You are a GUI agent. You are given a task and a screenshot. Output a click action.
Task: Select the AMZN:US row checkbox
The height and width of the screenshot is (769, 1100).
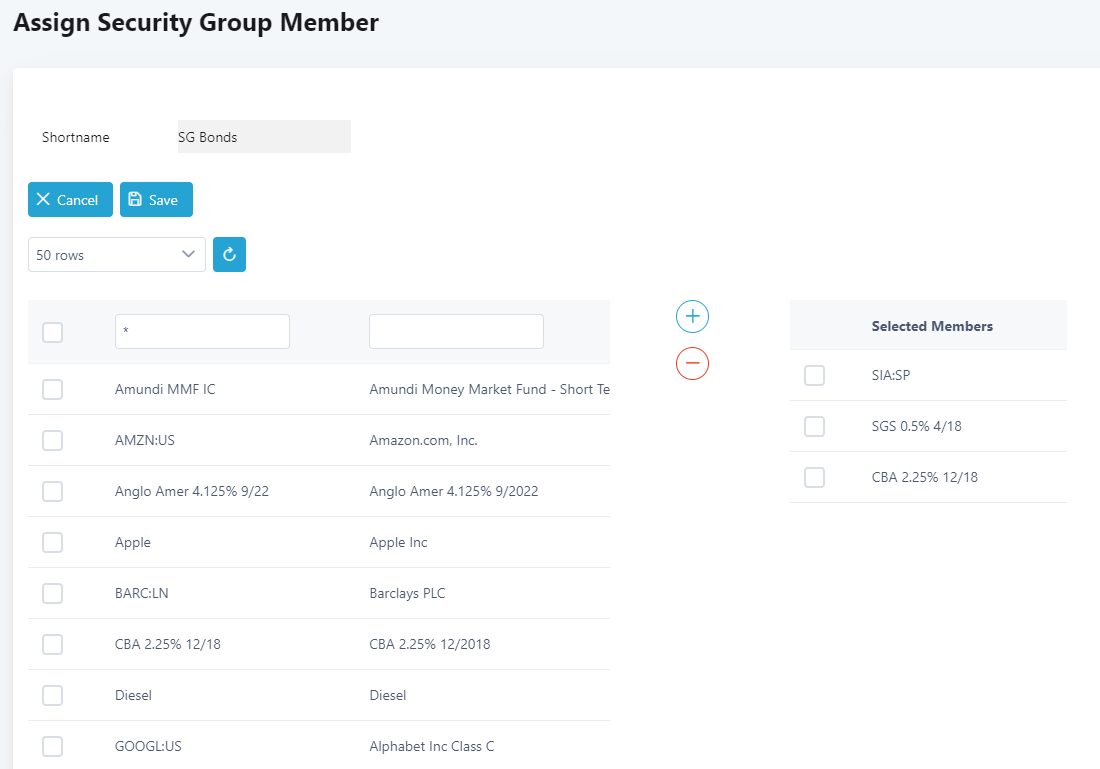(x=53, y=441)
